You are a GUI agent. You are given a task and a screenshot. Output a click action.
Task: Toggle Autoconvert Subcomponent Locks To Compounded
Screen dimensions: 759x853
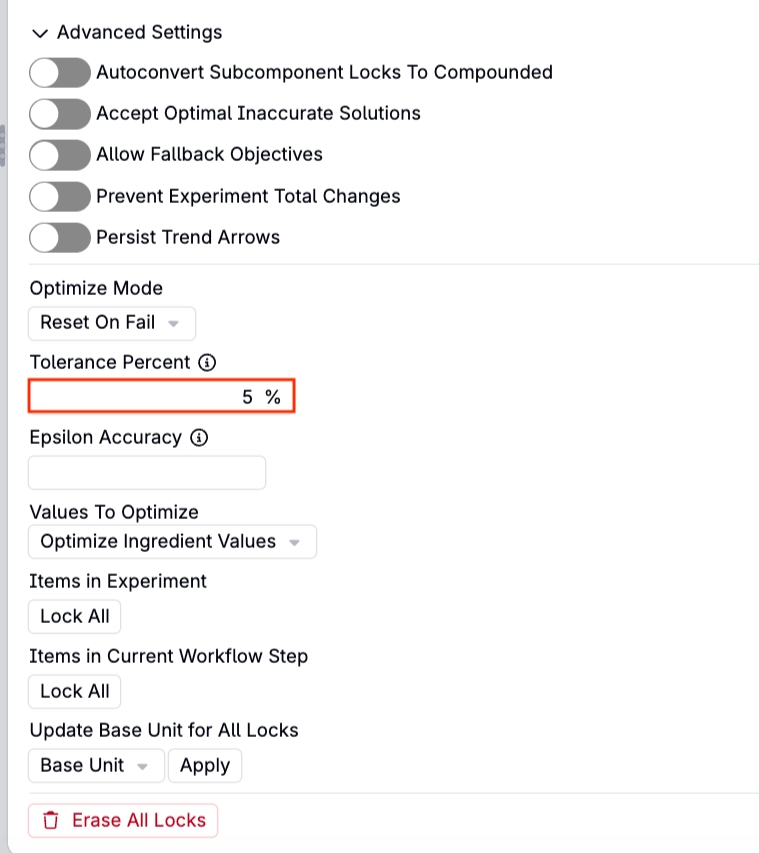[x=60, y=72]
